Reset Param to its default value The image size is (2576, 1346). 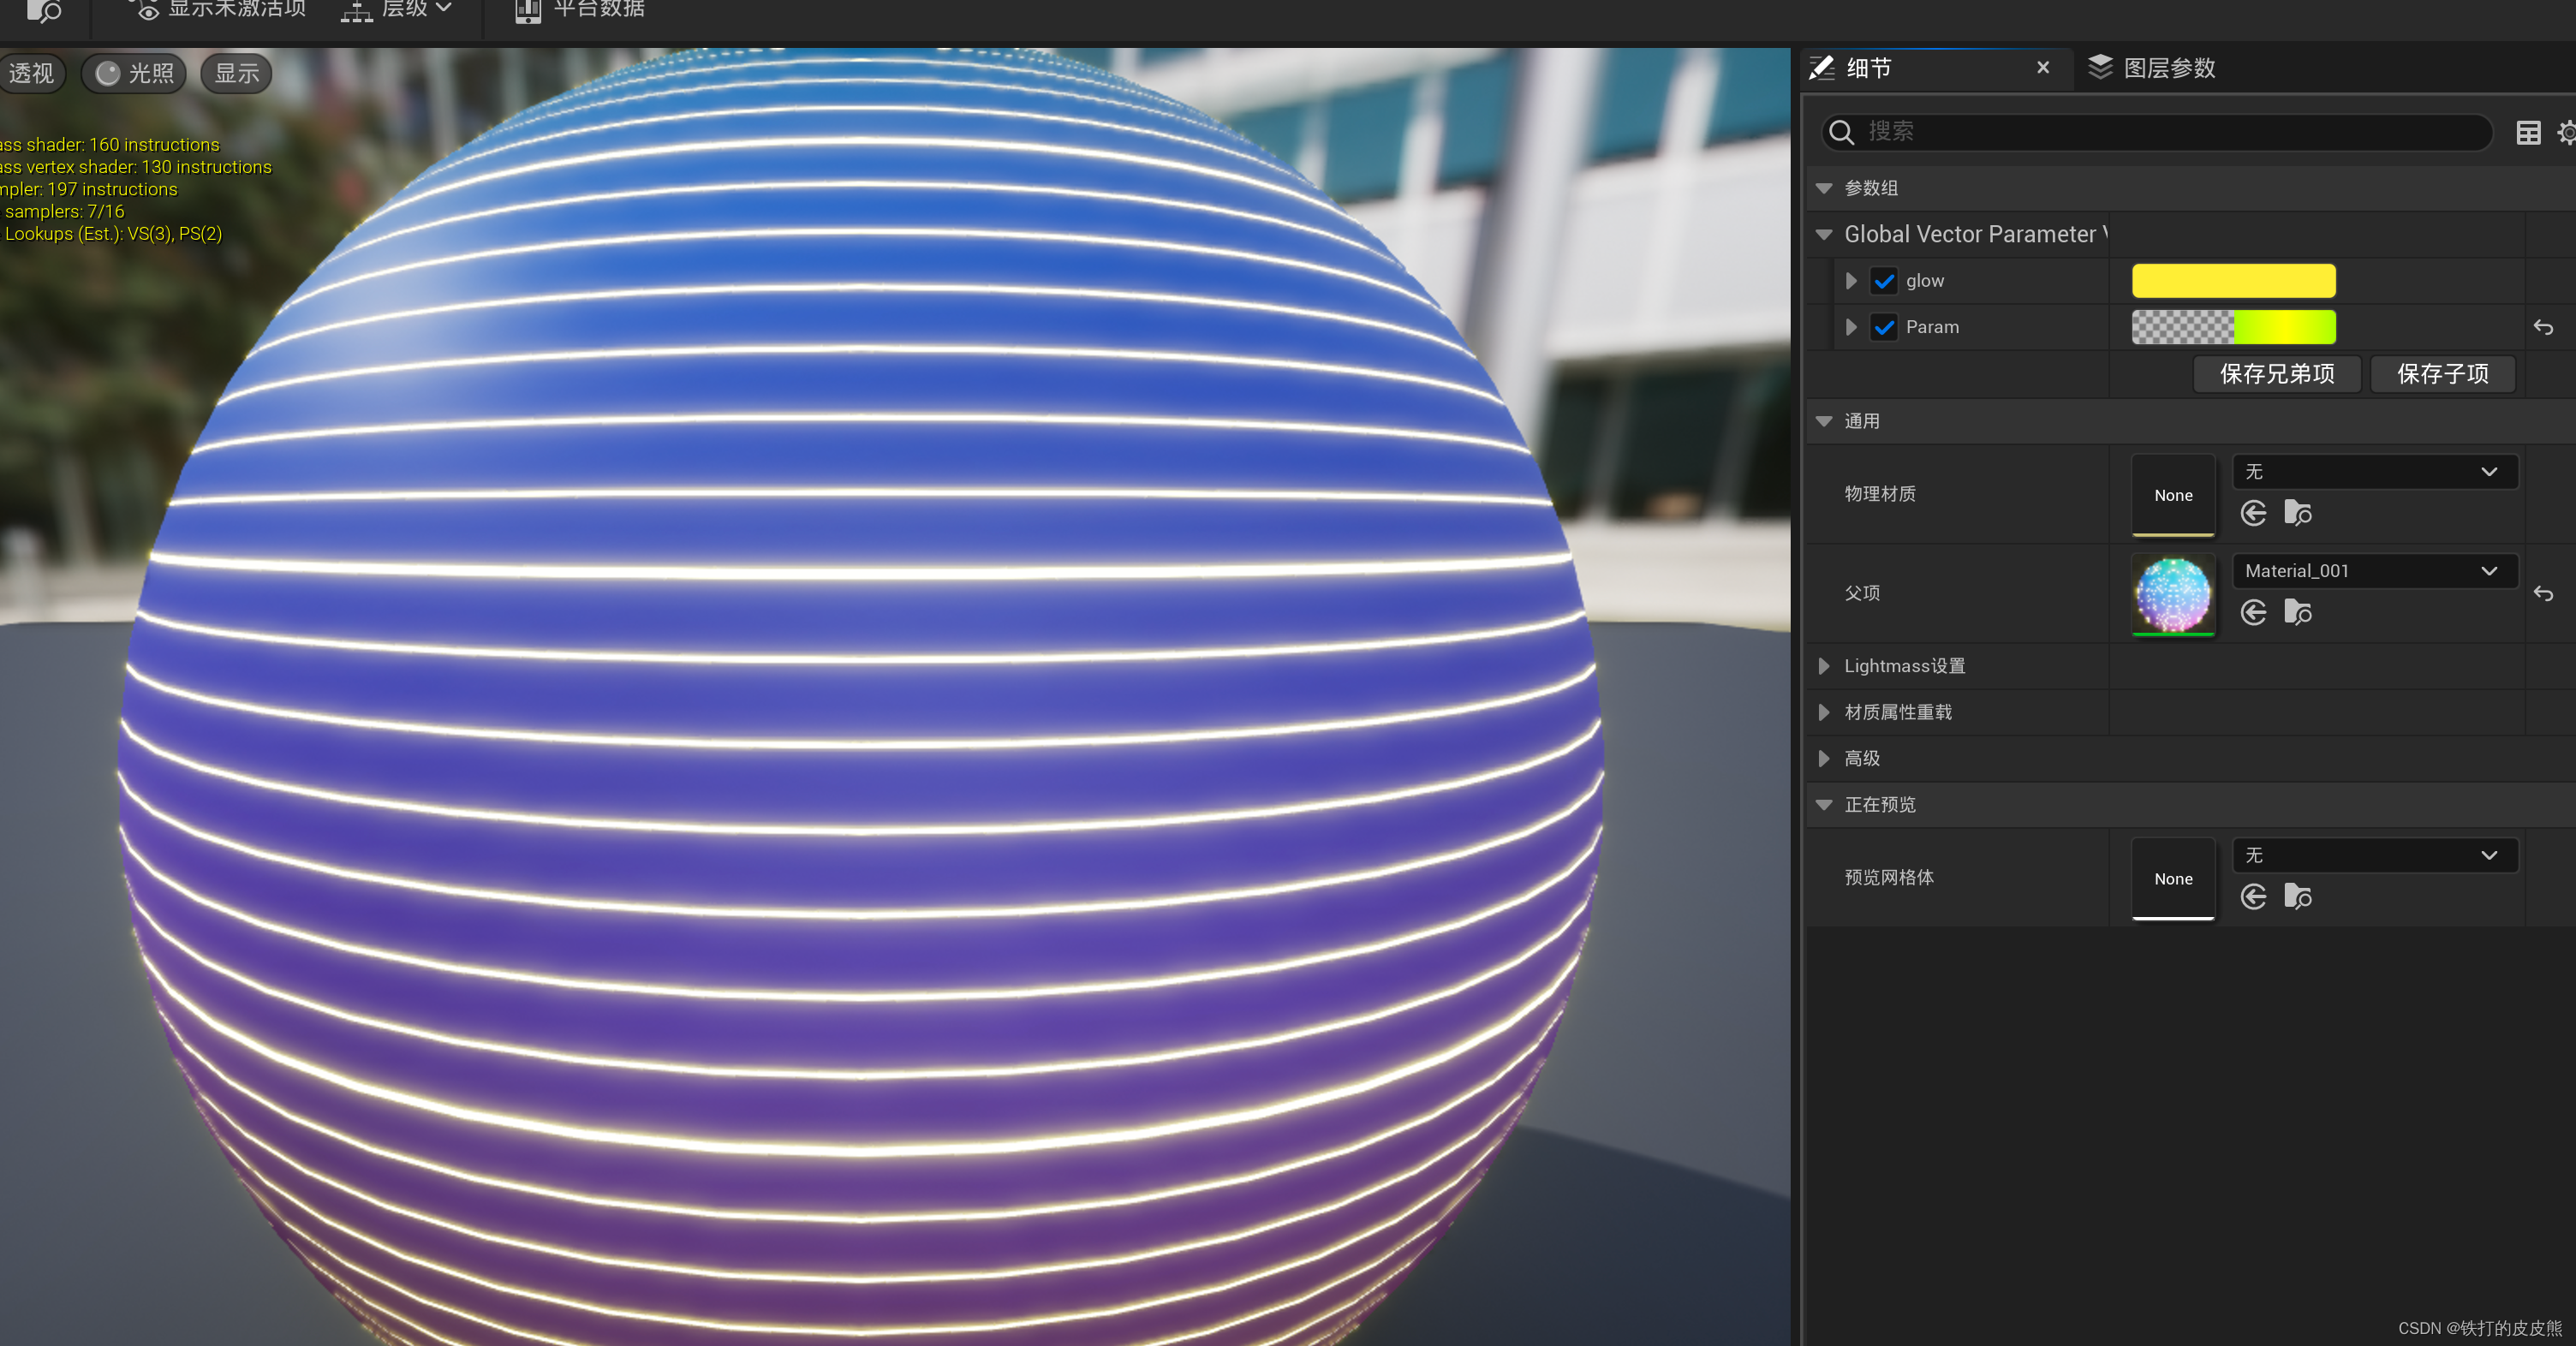tap(2543, 327)
